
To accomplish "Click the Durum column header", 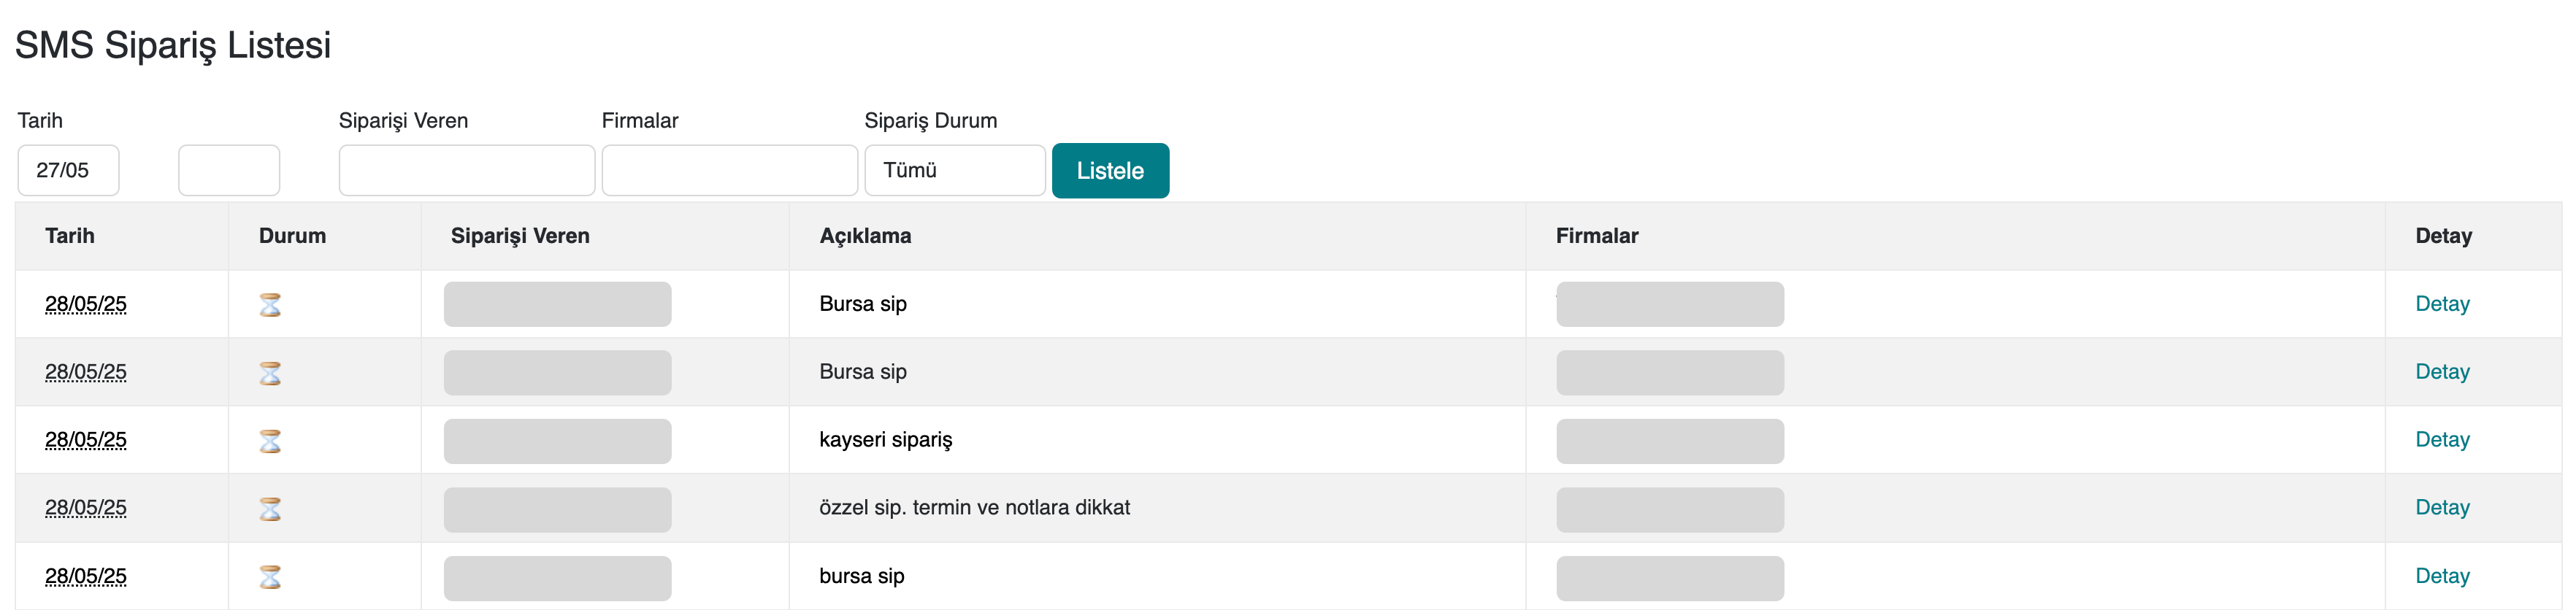I will pyautogui.click(x=292, y=236).
